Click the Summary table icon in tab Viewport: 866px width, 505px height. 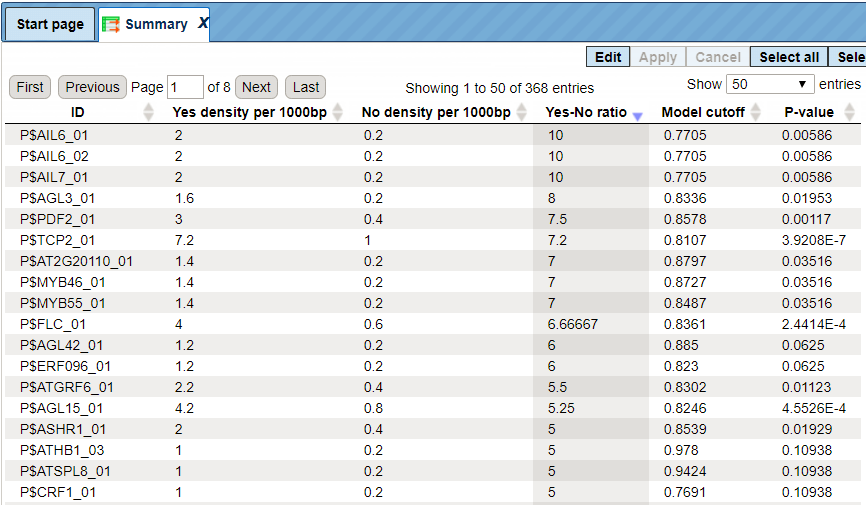[x=111, y=24]
